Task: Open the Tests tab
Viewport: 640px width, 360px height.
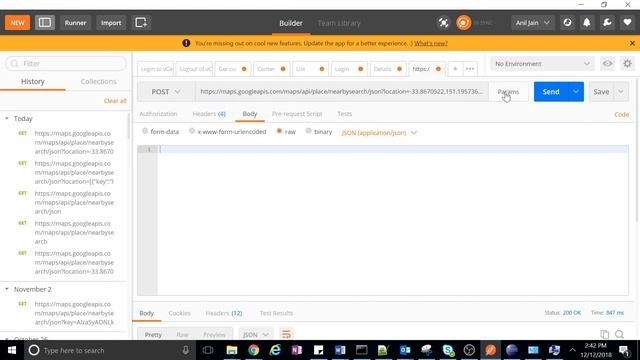Action: [344, 114]
